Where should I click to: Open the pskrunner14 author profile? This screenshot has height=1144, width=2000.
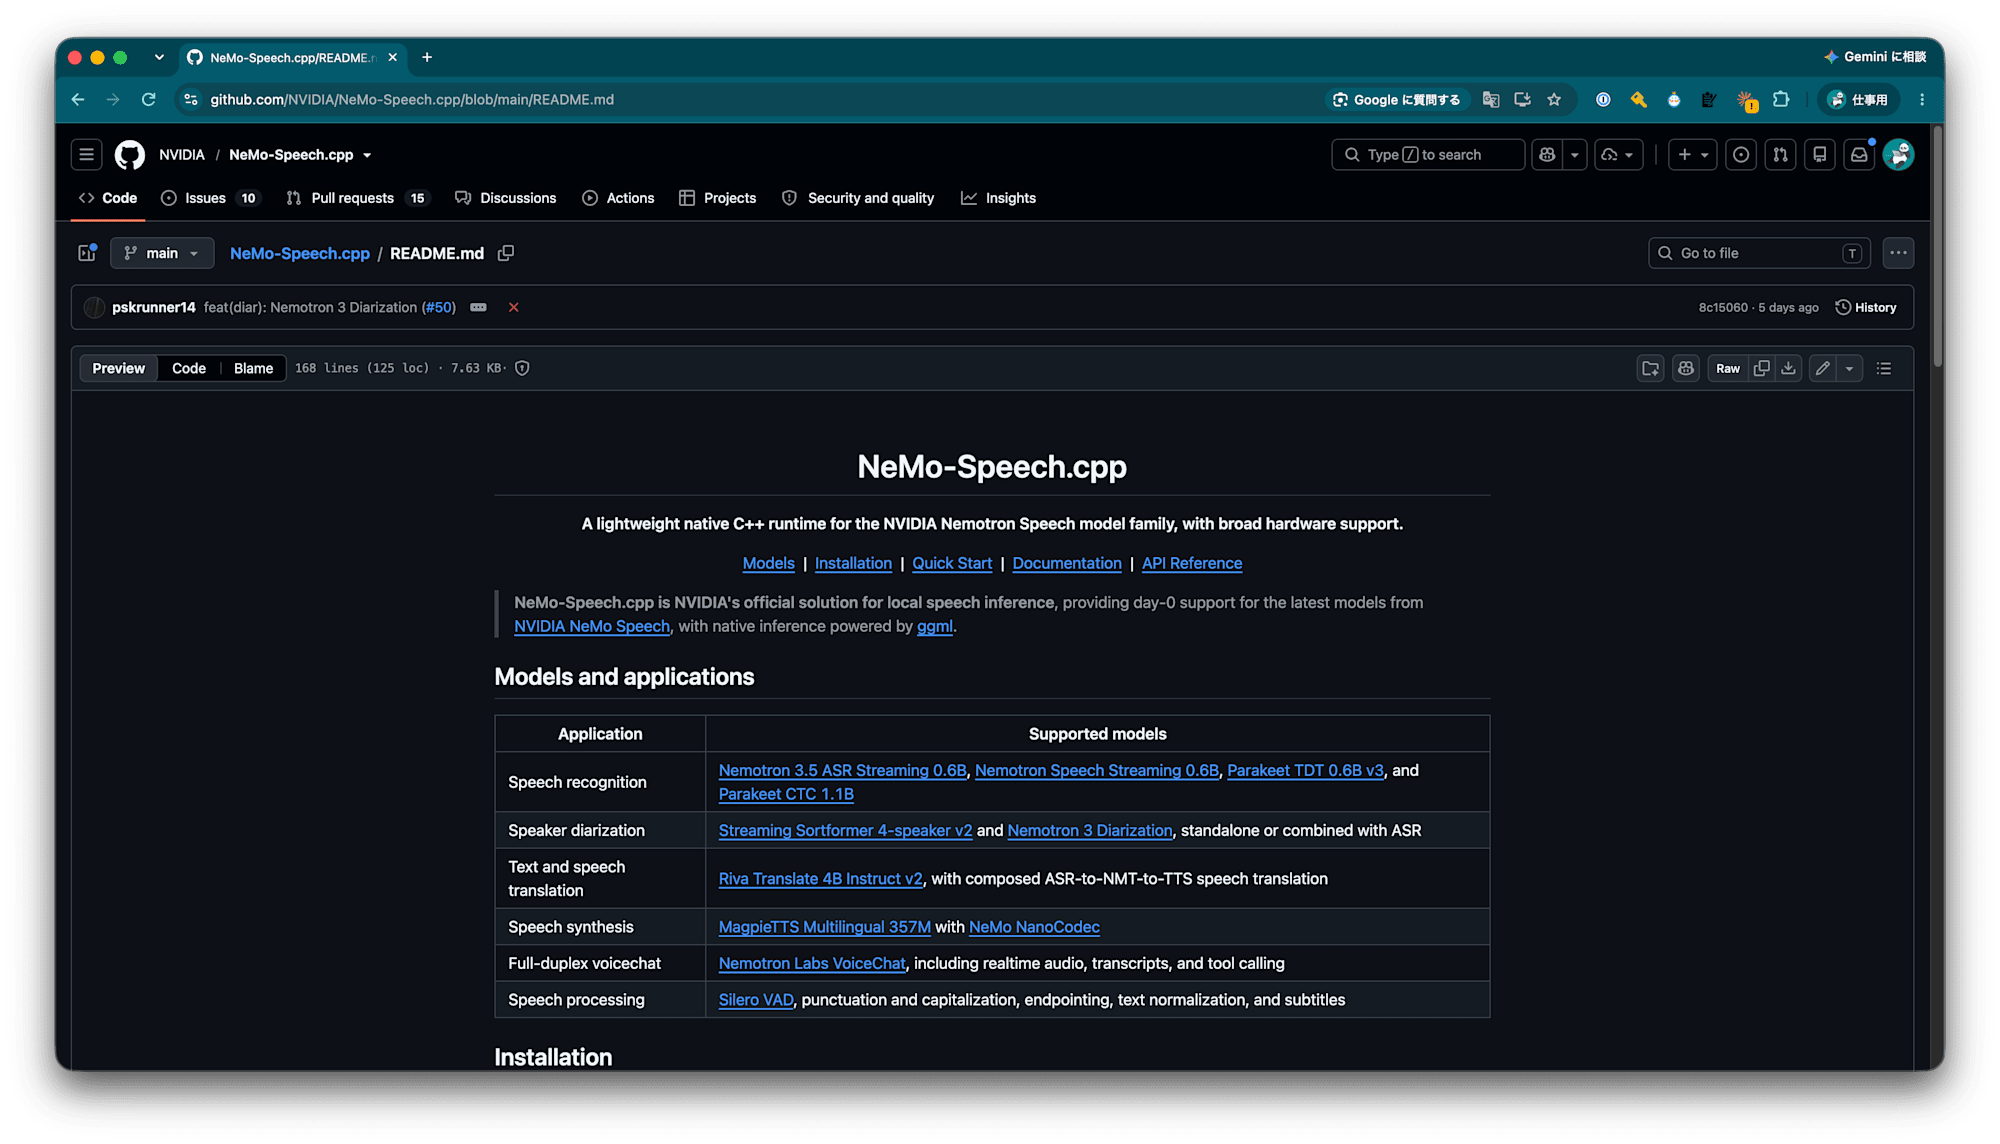[x=153, y=307]
